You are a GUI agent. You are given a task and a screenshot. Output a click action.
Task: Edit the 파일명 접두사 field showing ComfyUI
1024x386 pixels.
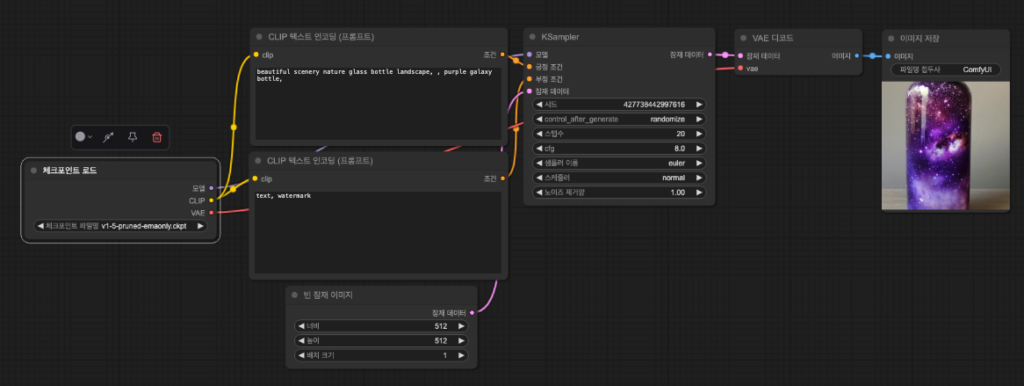(x=946, y=69)
